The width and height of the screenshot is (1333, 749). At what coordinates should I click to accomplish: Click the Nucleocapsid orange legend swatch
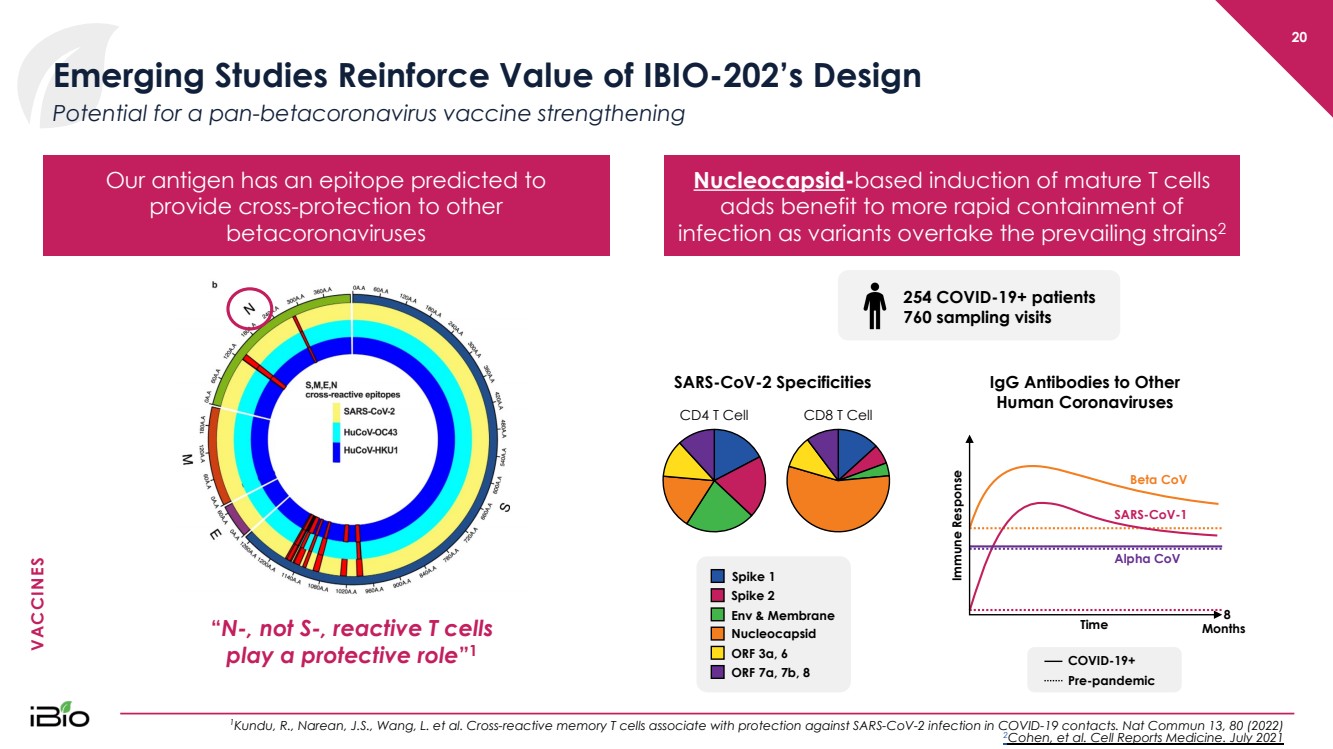[717, 634]
